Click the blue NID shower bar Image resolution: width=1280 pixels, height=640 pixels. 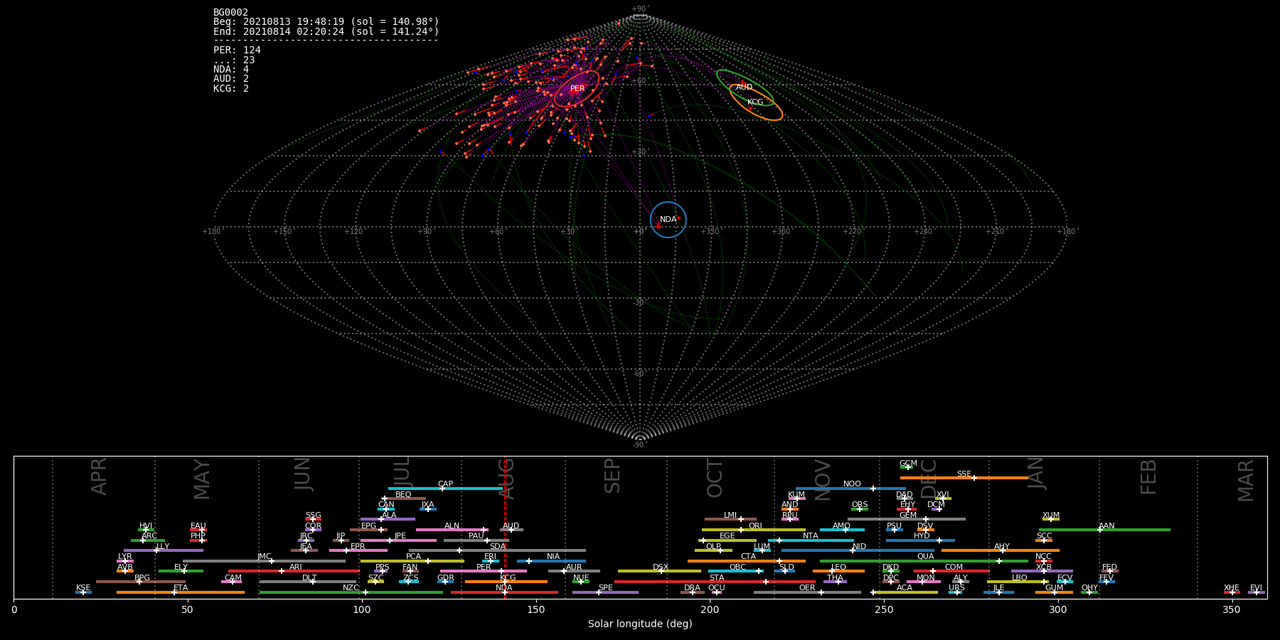point(860,550)
